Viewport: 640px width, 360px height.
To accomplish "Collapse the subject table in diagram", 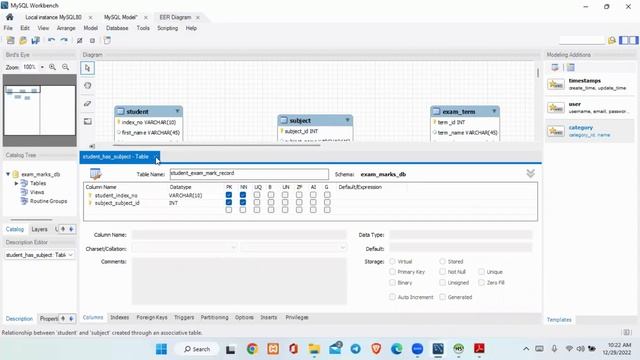I will click(348, 120).
